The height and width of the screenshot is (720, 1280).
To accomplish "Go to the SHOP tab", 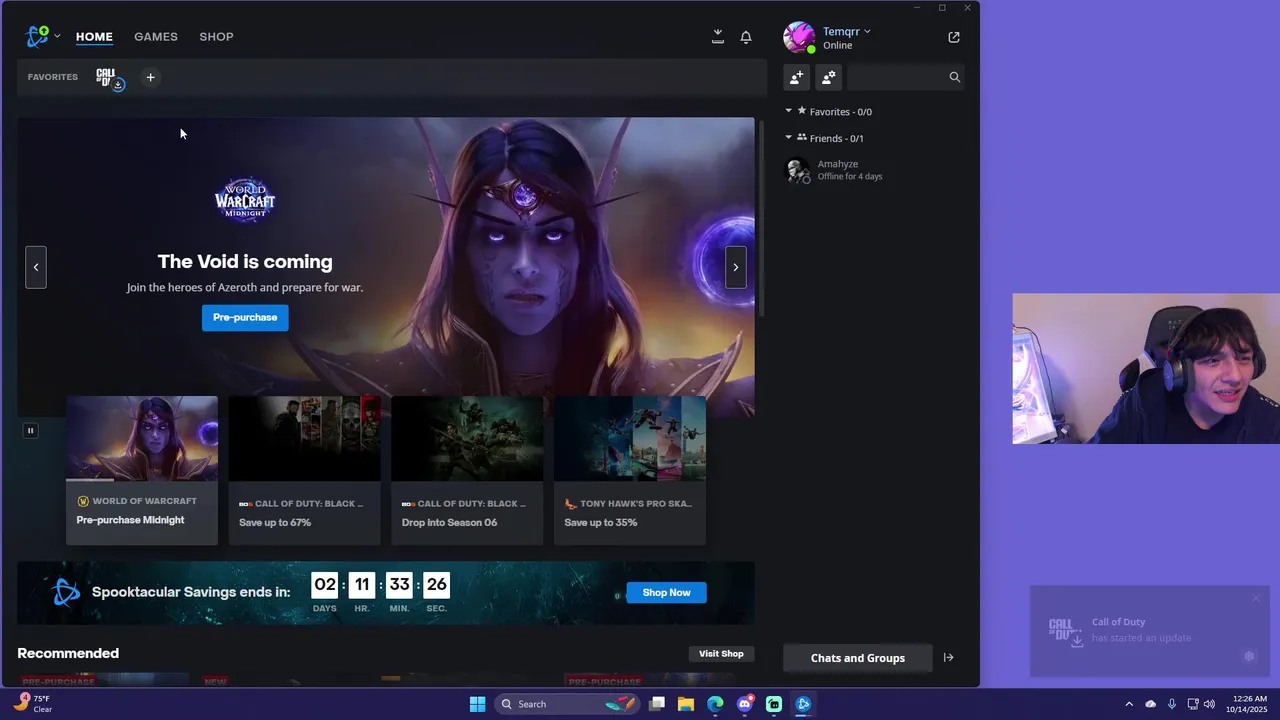I will [x=216, y=37].
